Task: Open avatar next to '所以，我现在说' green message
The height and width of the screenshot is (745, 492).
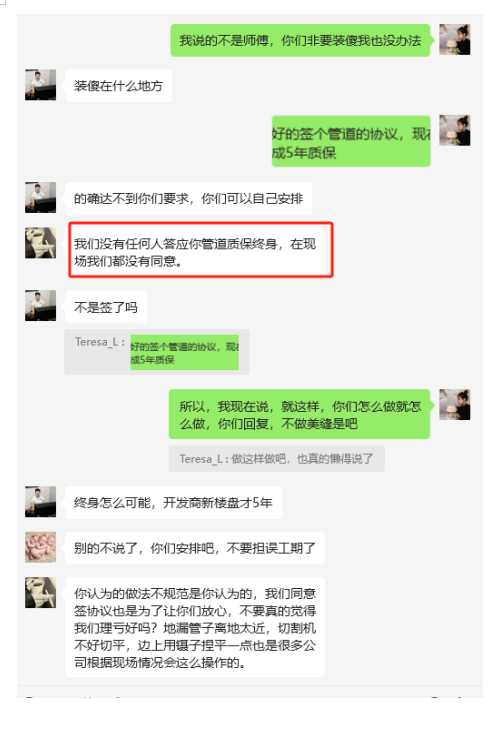Action: point(454,404)
